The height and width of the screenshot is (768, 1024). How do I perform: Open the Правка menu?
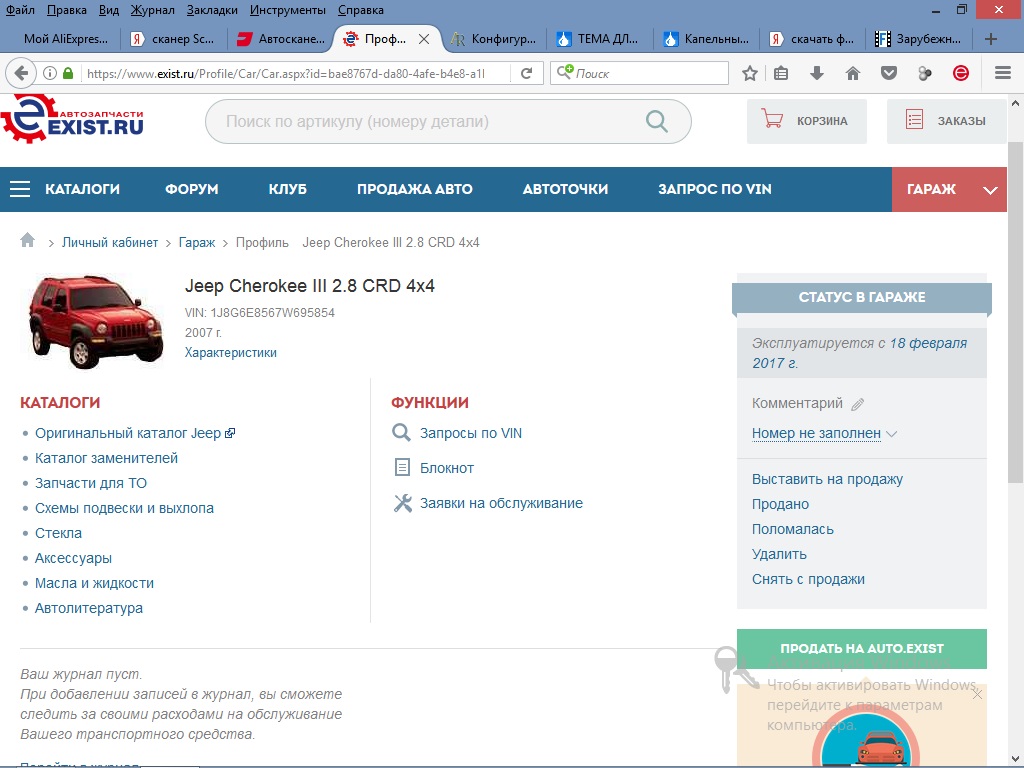point(67,10)
